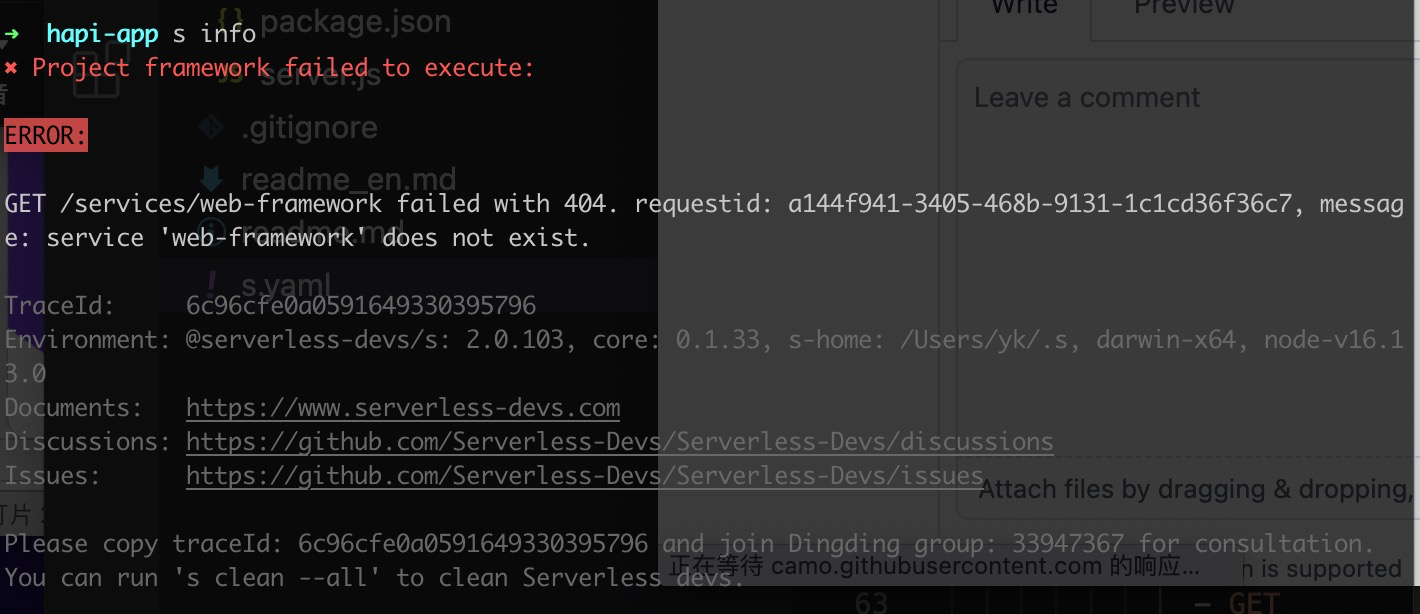The image size is (1420, 614).
Task: Open the package.json file name
Action: pyautogui.click(x=357, y=20)
